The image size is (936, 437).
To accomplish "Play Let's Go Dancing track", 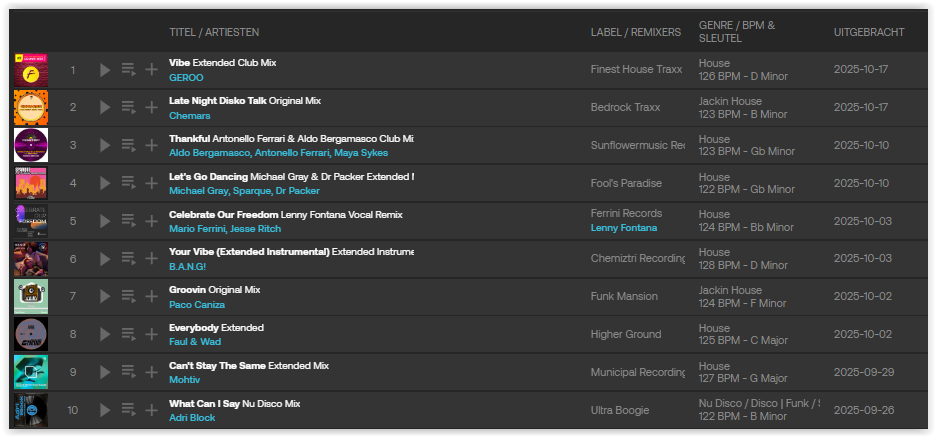I will click(105, 183).
